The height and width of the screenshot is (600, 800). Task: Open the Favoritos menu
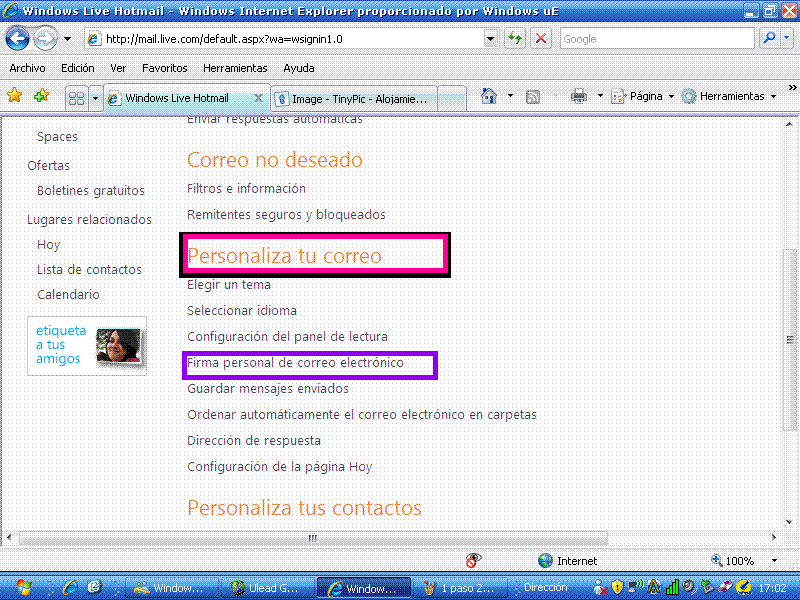tap(164, 68)
